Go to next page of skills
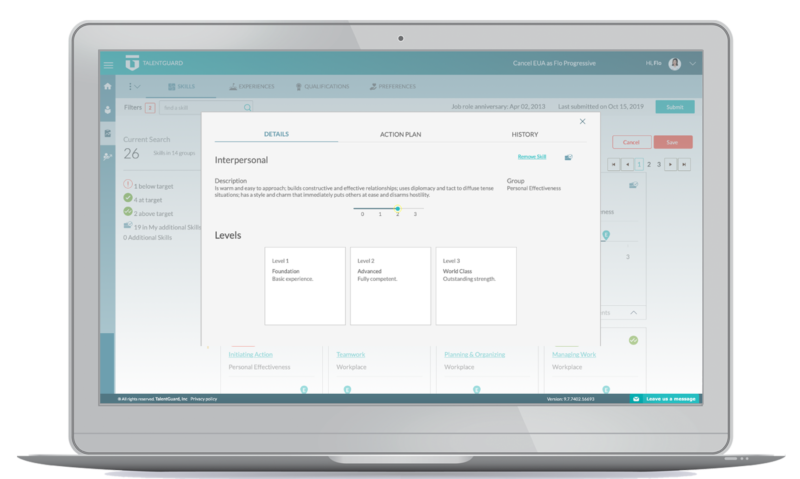The height and width of the screenshot is (479, 800). point(670,164)
